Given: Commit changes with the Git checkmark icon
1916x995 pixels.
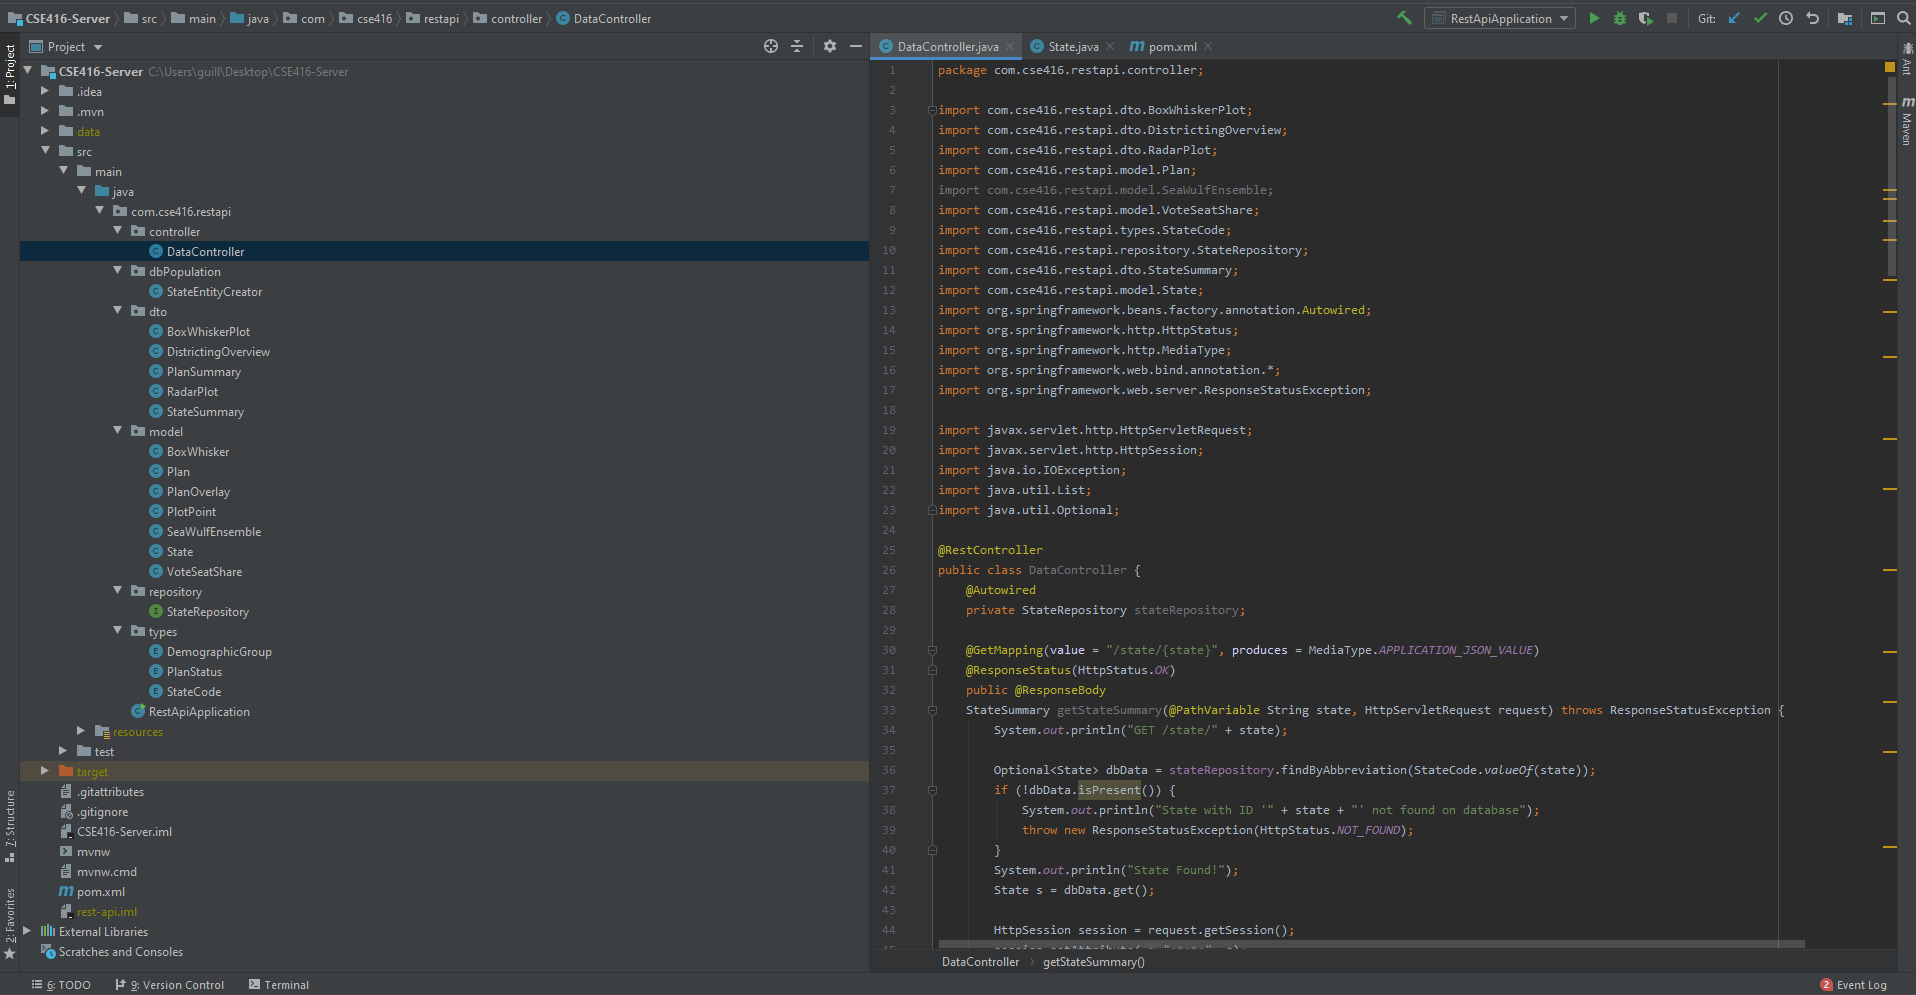Looking at the screenshot, I should (1760, 18).
